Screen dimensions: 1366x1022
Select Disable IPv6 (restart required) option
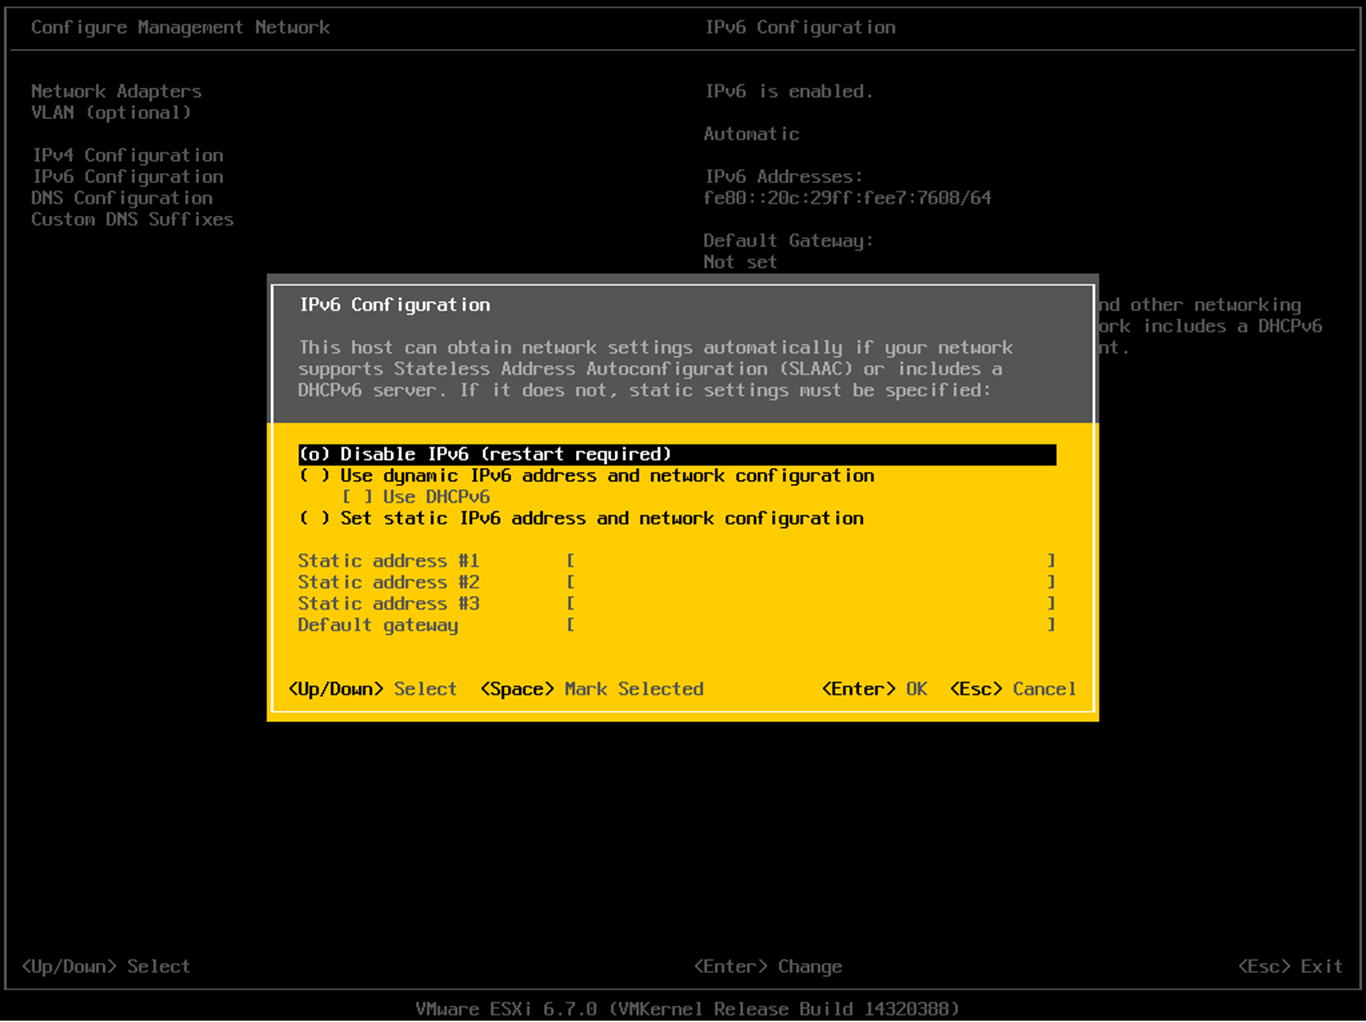(677, 455)
